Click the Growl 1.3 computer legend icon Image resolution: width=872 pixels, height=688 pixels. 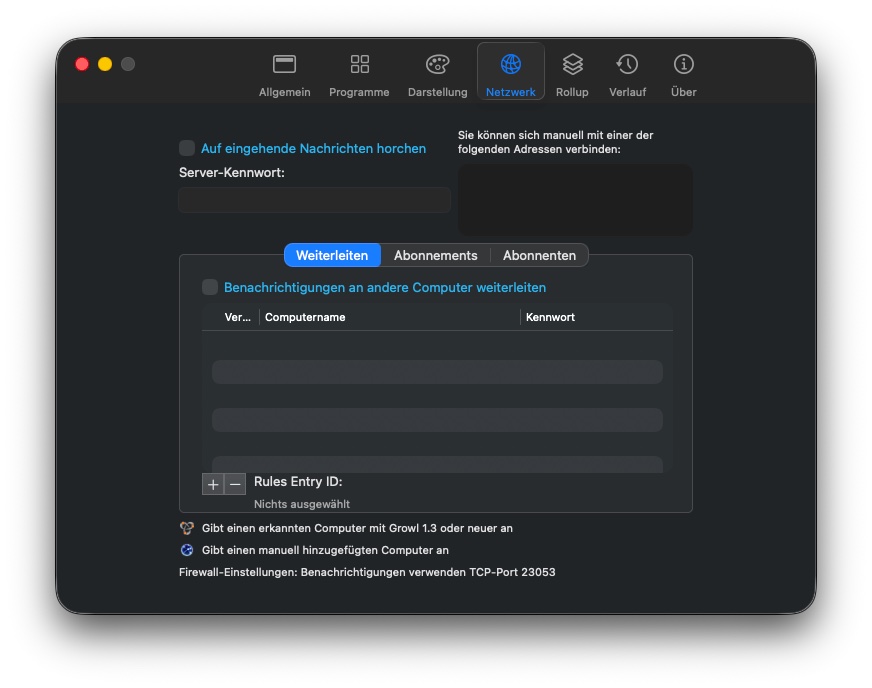click(x=187, y=528)
